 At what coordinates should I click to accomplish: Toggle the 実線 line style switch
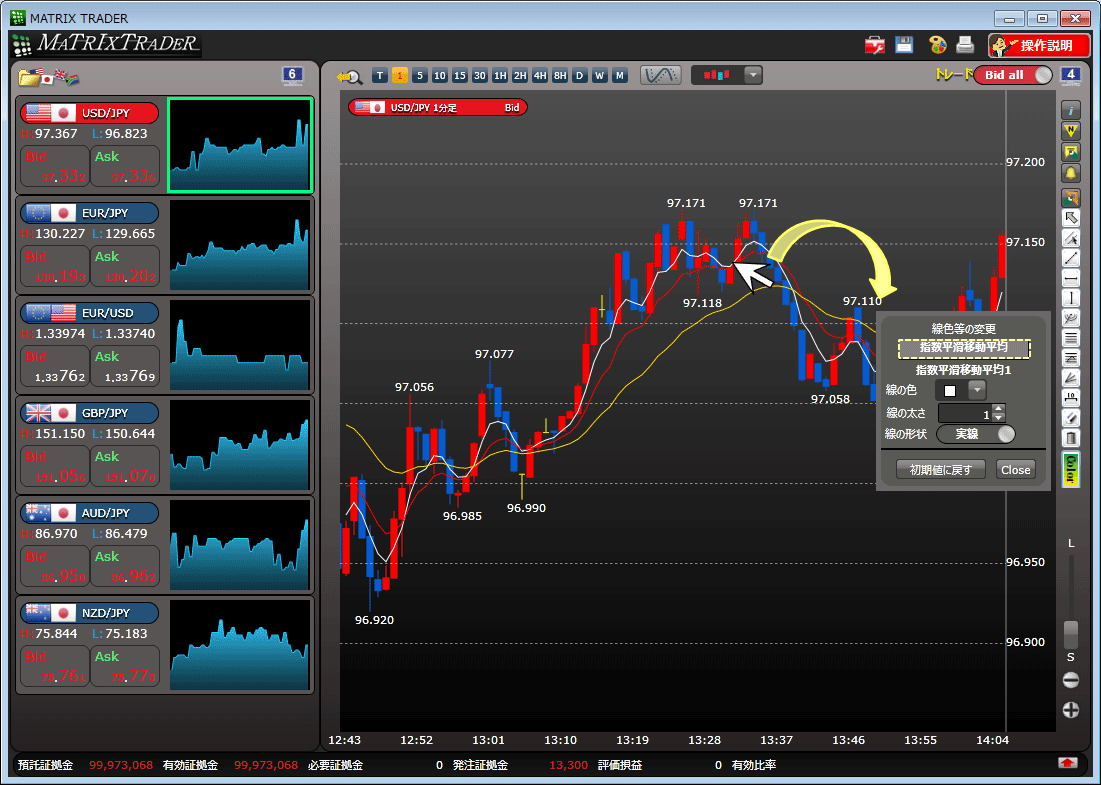click(976, 434)
